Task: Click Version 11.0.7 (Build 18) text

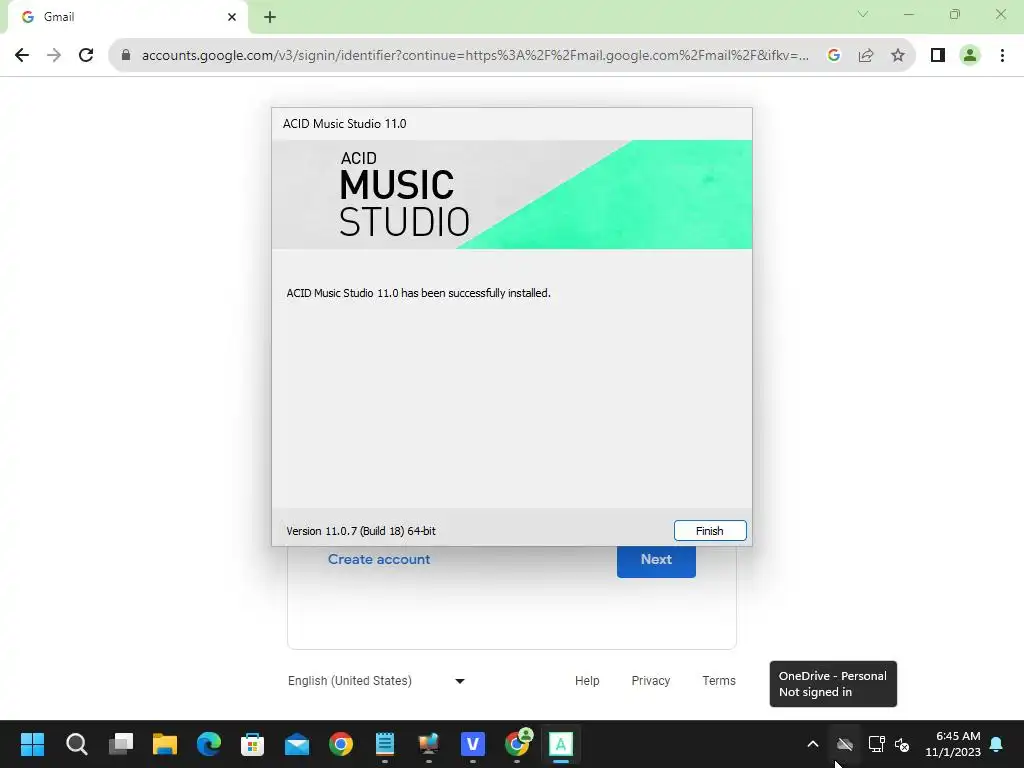Action: coord(360,531)
